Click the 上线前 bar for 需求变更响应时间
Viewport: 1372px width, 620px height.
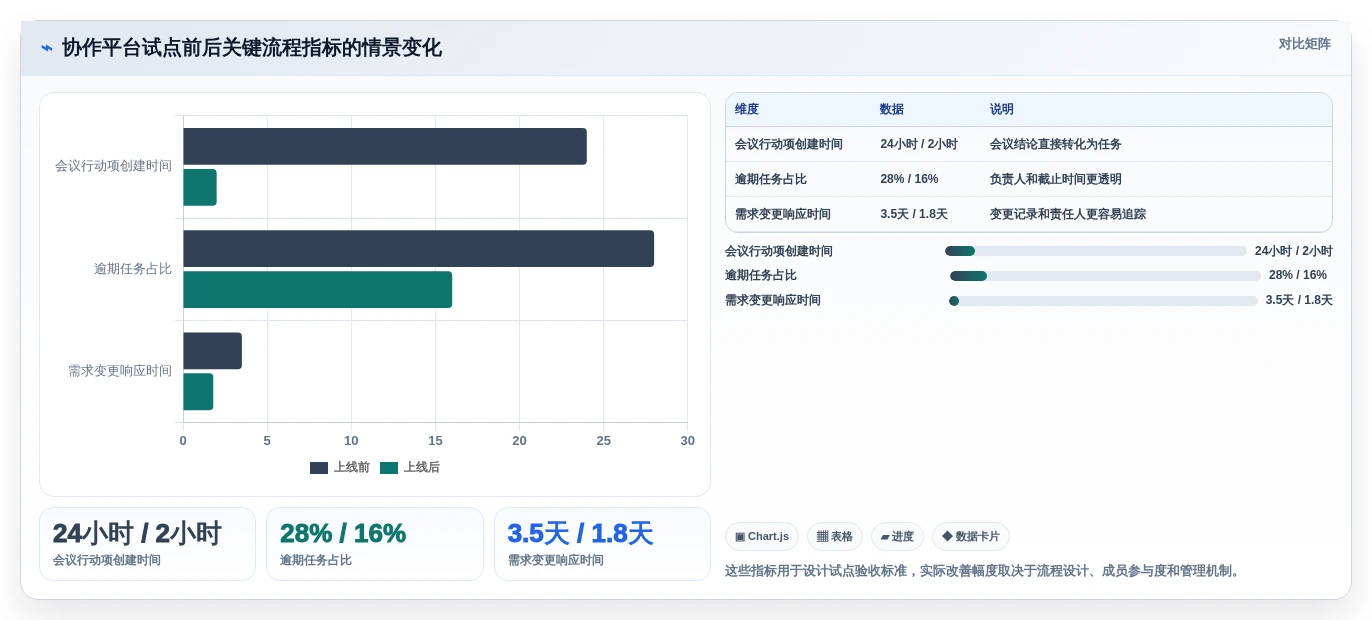(x=212, y=351)
